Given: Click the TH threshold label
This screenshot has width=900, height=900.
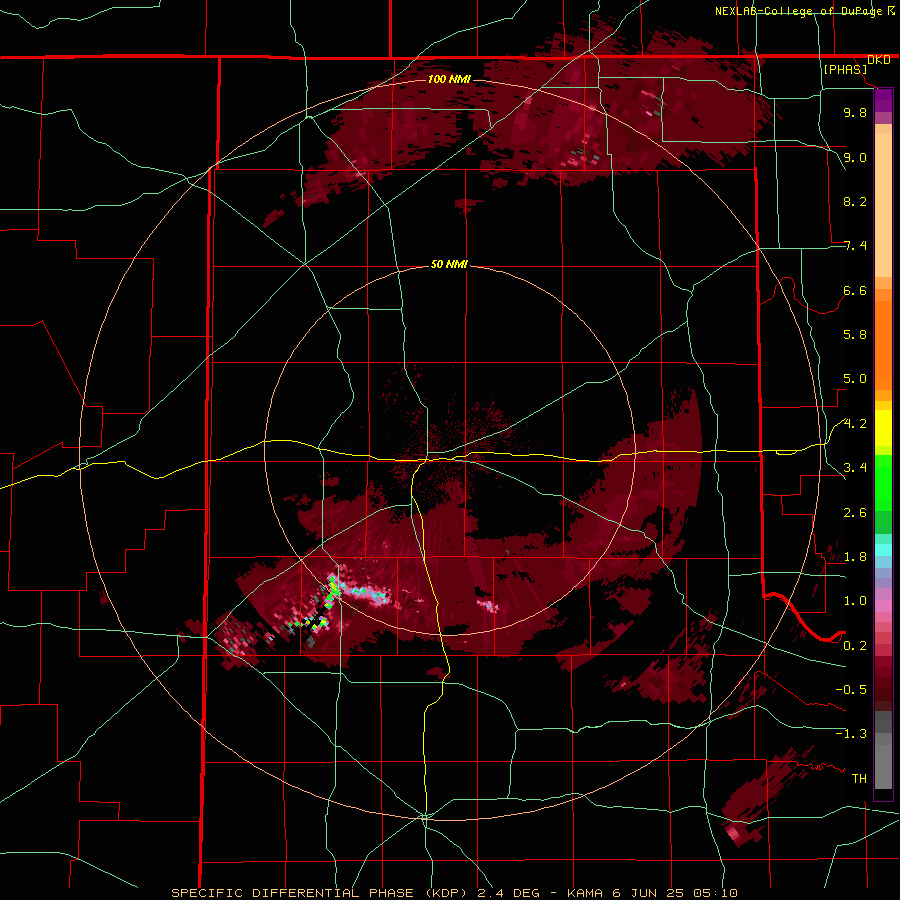Looking at the screenshot, I should (x=859, y=779).
